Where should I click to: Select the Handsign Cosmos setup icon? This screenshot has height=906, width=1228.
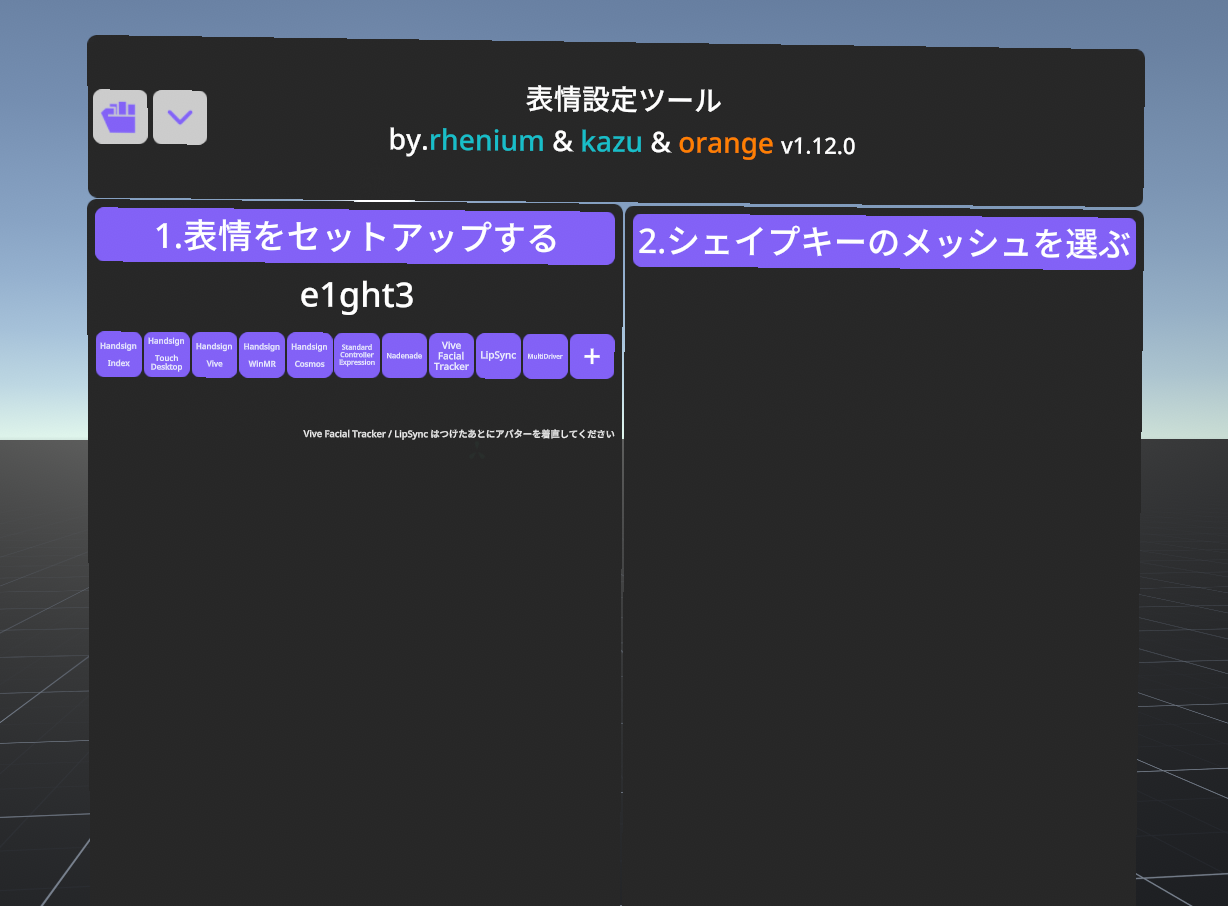(x=309, y=354)
